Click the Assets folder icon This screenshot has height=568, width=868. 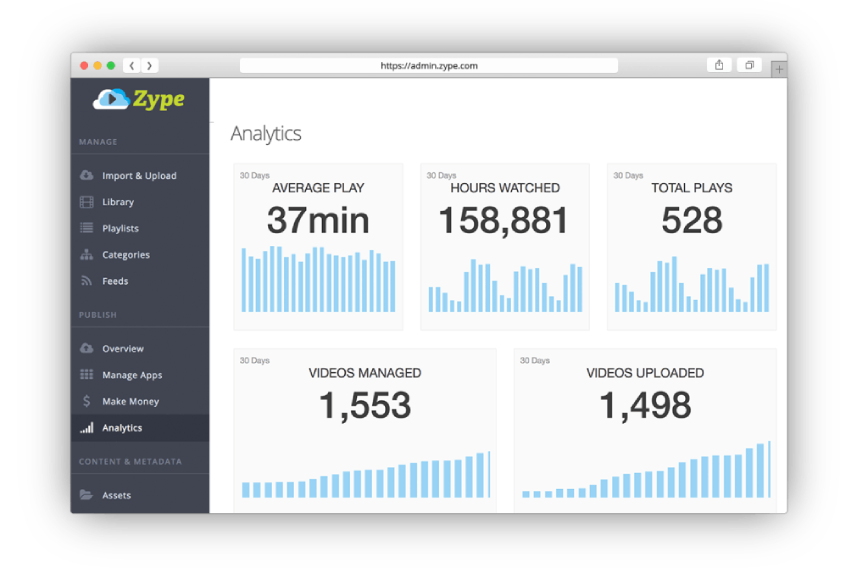click(x=87, y=495)
